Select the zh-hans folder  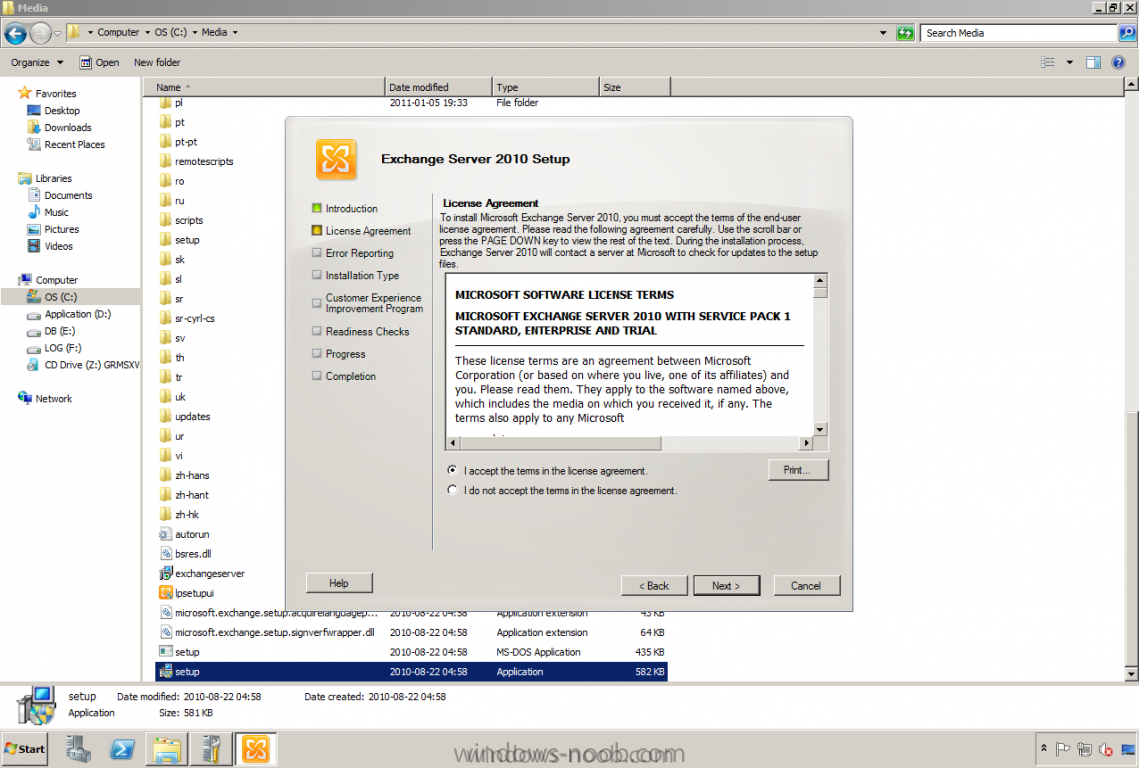click(192, 475)
